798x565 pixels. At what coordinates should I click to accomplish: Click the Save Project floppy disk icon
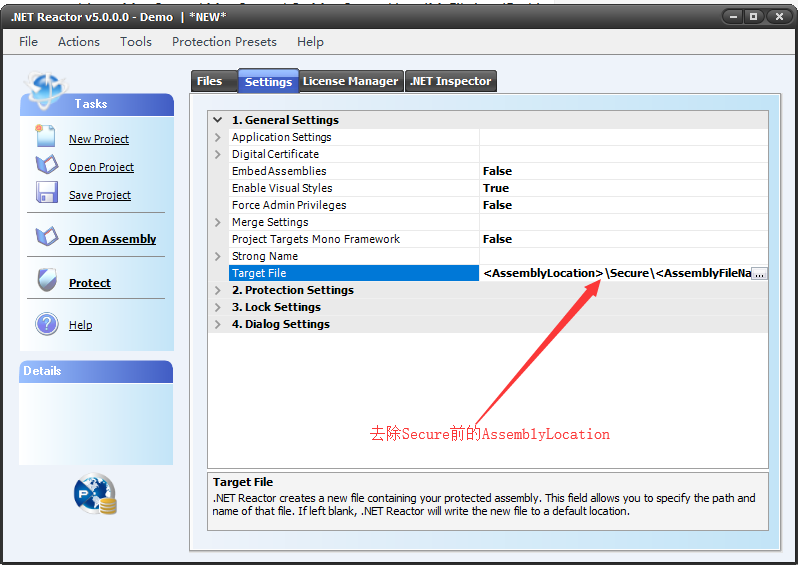click(47, 192)
